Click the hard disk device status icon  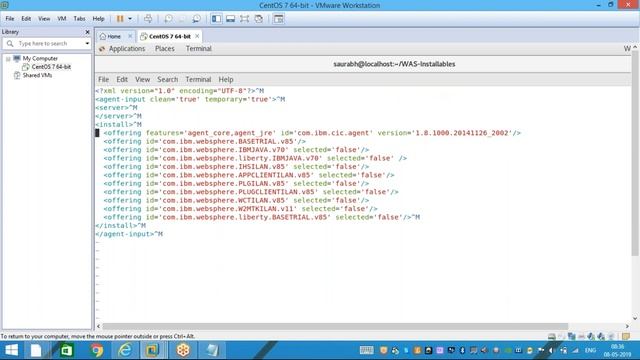551,336
